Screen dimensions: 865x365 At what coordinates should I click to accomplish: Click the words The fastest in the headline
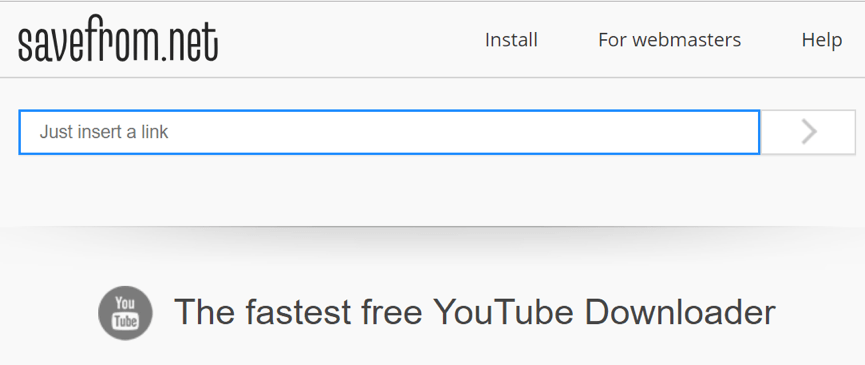263,312
